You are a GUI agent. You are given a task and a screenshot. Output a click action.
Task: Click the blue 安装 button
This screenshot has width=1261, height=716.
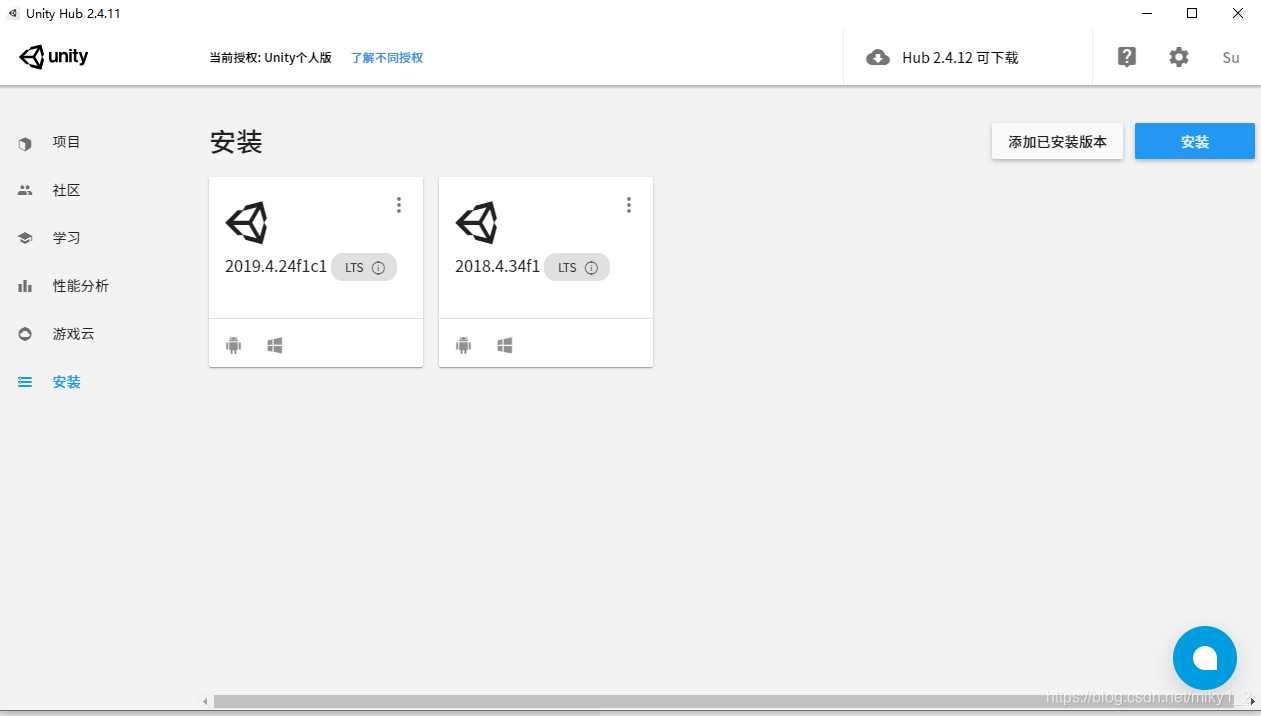click(x=1195, y=141)
